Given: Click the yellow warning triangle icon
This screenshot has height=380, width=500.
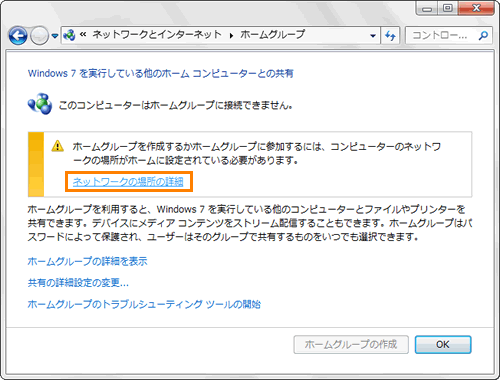Looking at the screenshot, I should point(58,146).
